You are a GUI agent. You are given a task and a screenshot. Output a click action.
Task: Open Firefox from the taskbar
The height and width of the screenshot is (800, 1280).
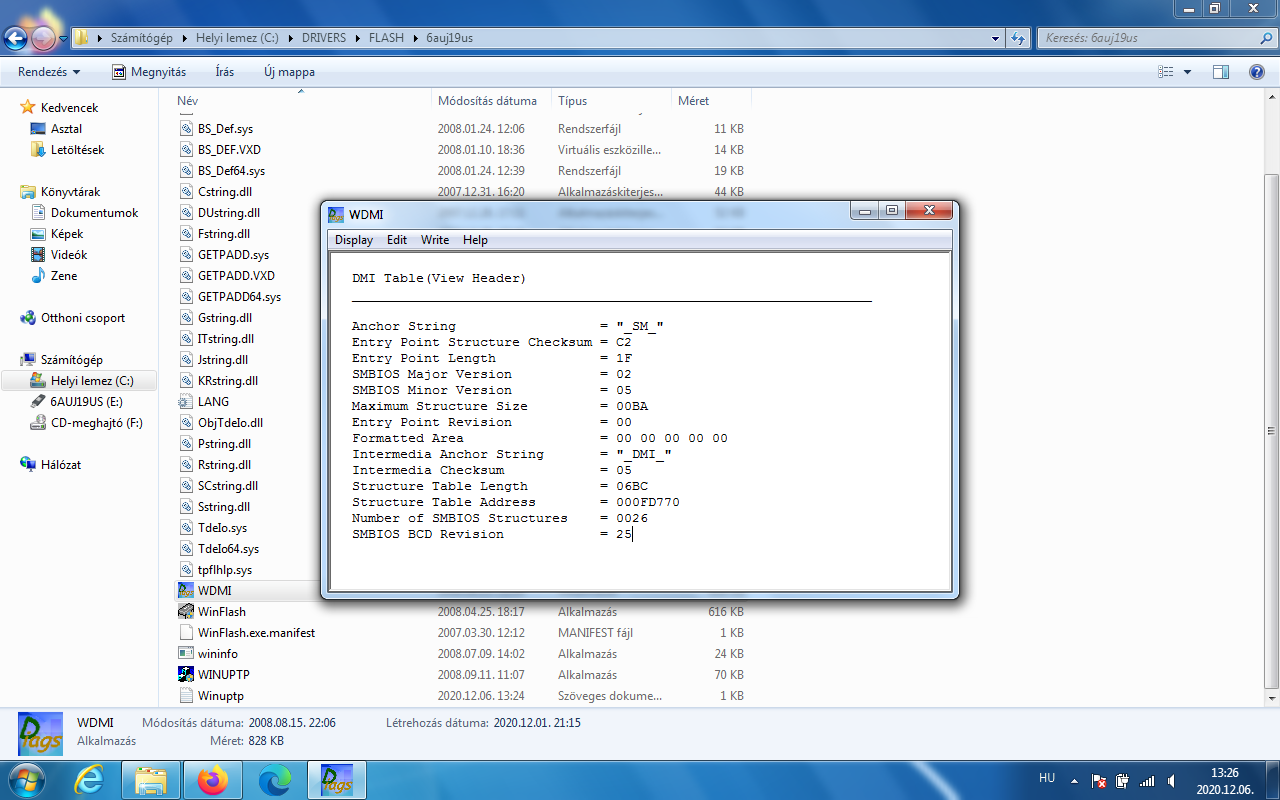point(213,780)
